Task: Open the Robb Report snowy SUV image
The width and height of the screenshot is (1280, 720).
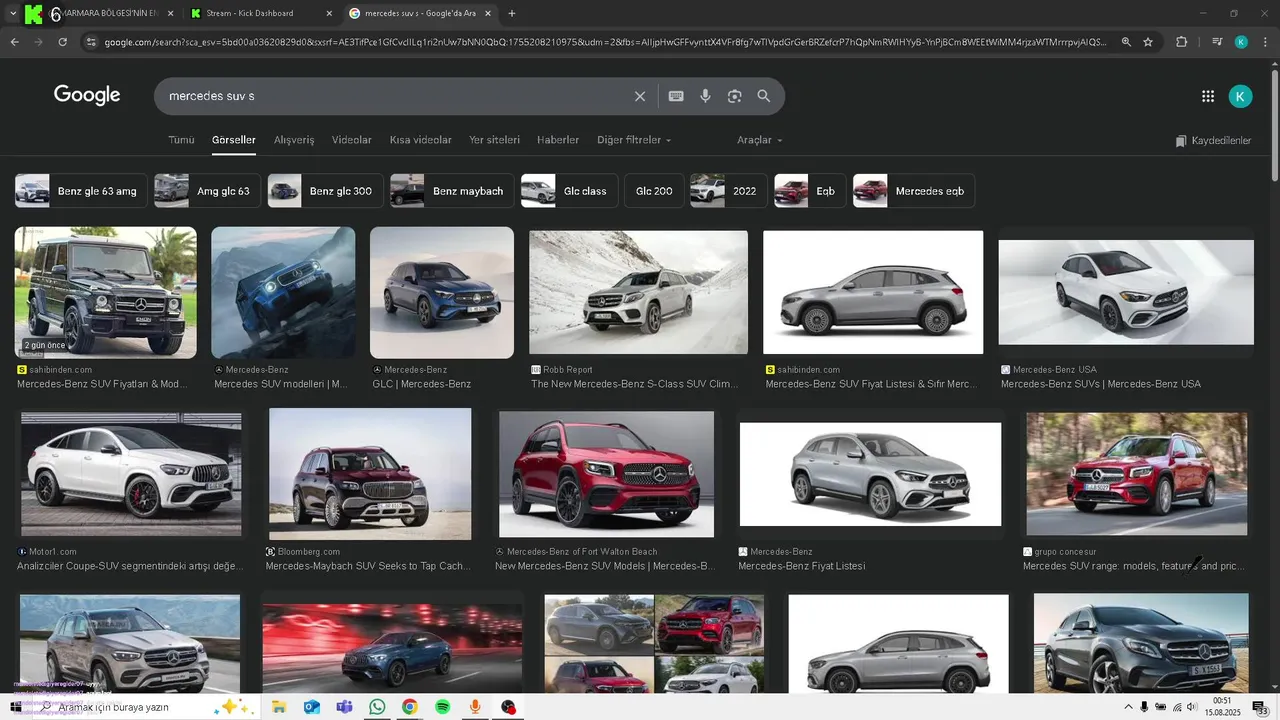Action: click(638, 292)
